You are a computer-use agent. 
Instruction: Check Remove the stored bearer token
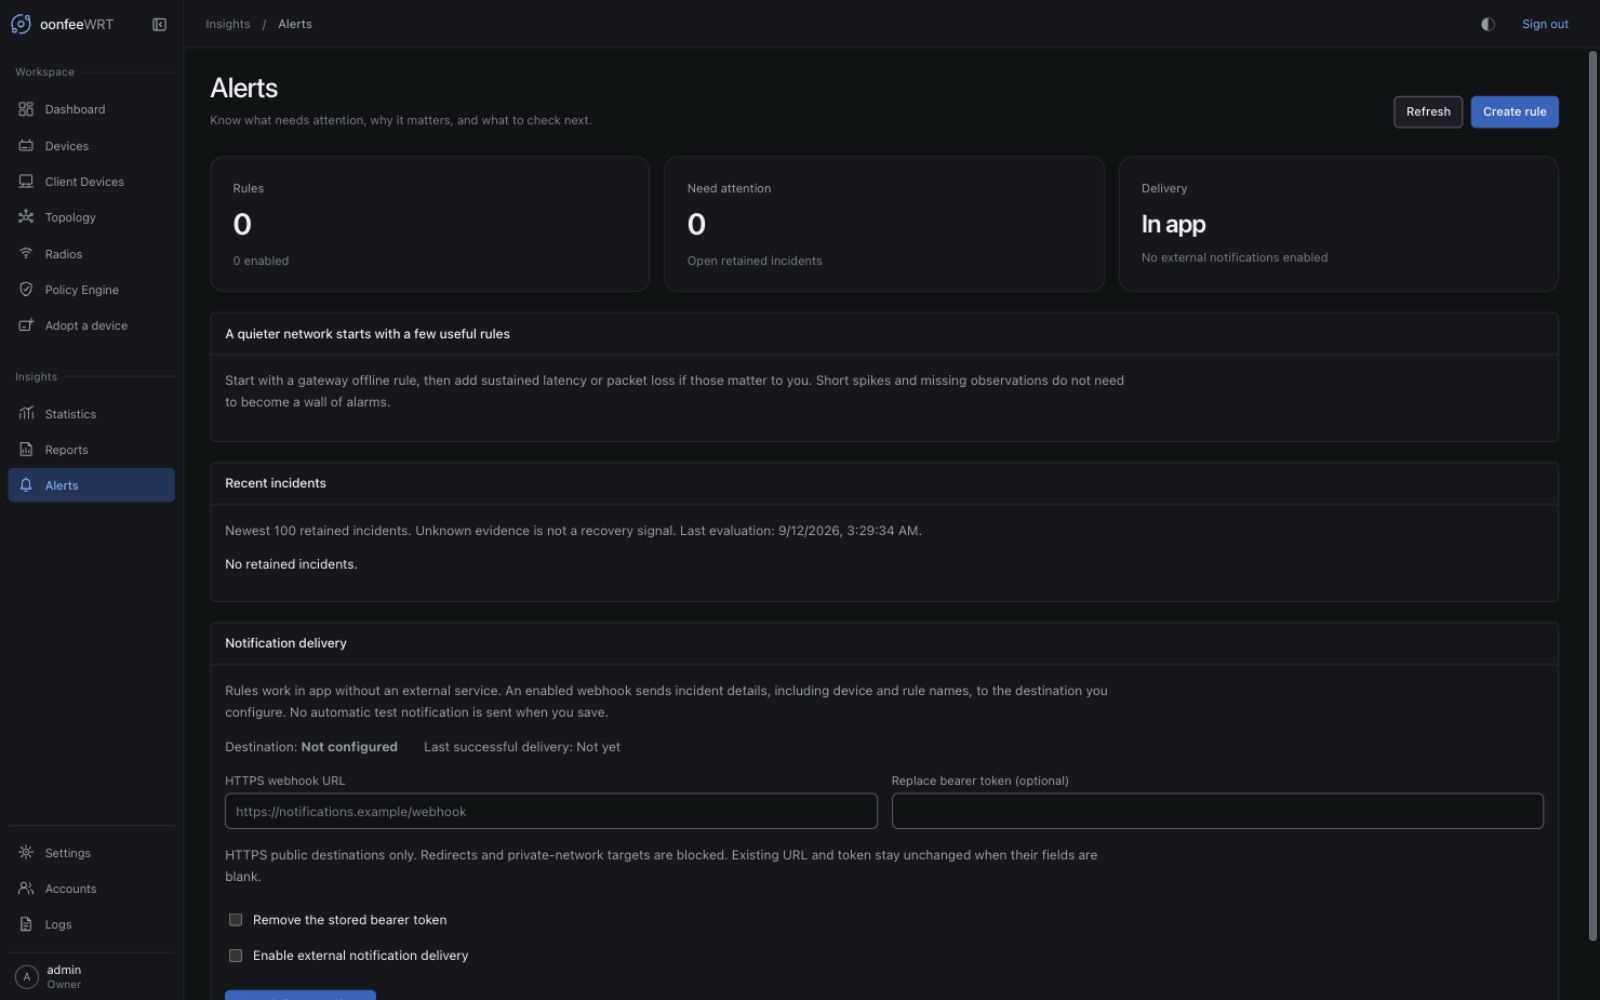pyautogui.click(x=236, y=920)
